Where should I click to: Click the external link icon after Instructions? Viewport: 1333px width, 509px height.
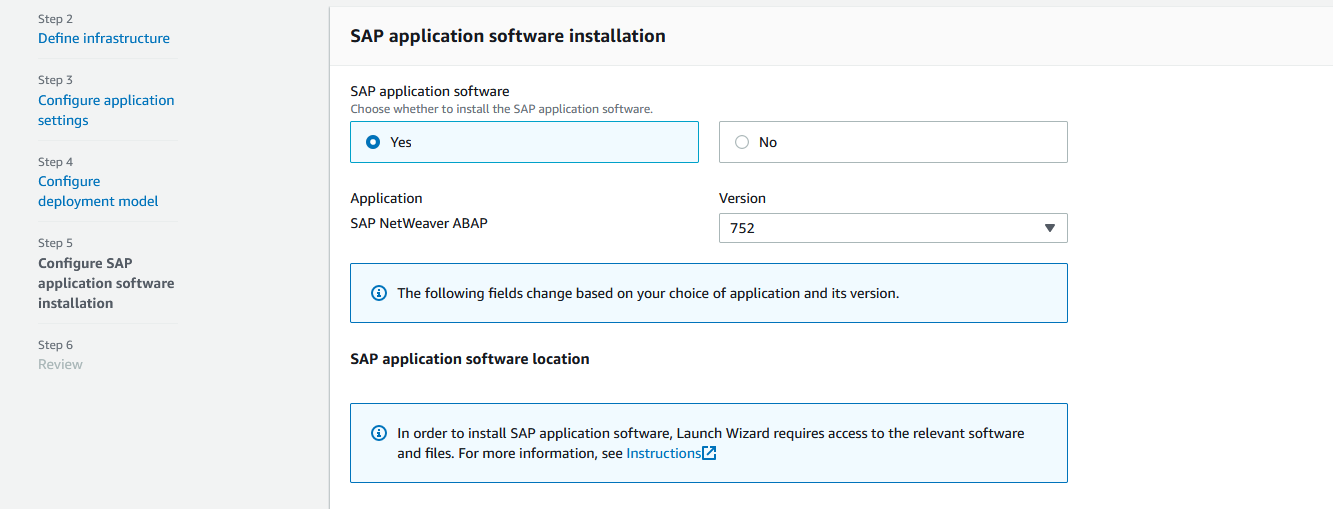710,453
